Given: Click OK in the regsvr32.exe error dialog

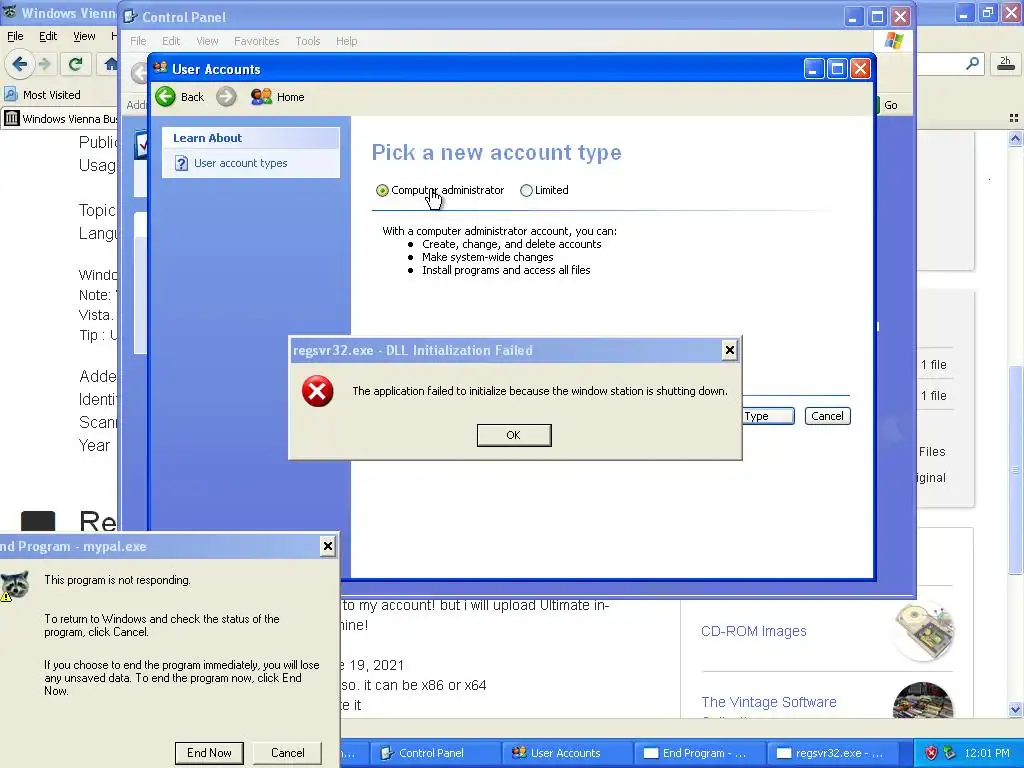Looking at the screenshot, I should (x=514, y=435).
